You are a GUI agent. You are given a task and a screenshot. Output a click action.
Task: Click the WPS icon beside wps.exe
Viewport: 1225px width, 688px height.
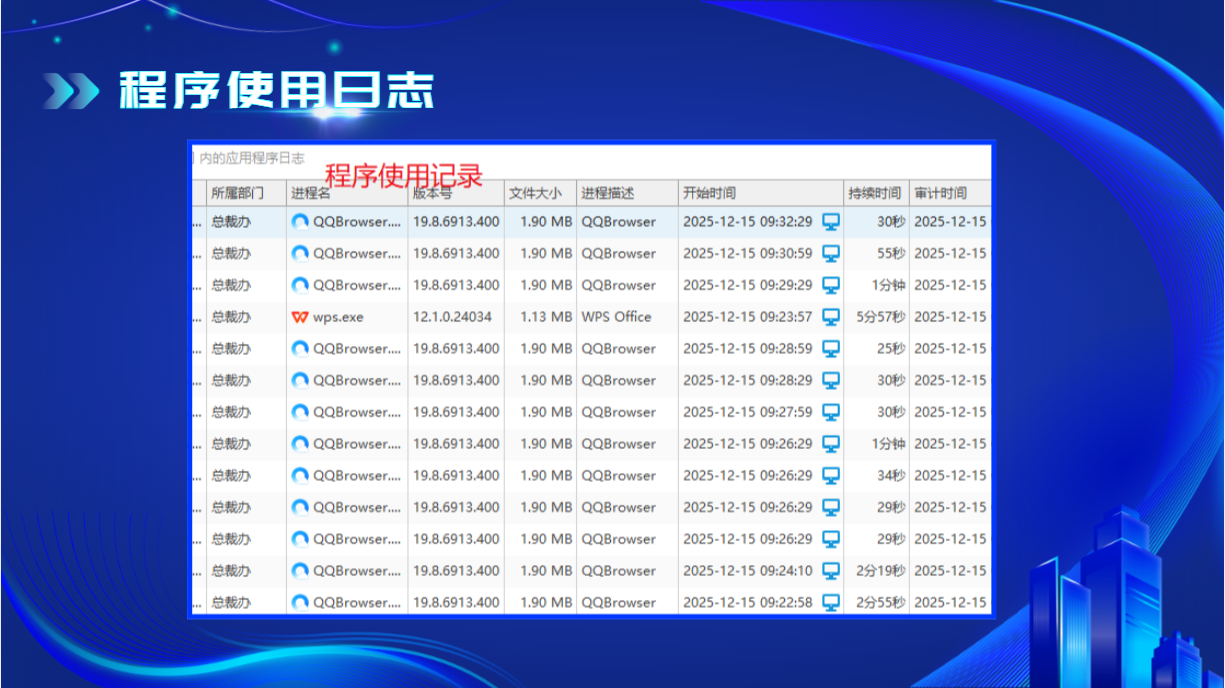(300, 317)
